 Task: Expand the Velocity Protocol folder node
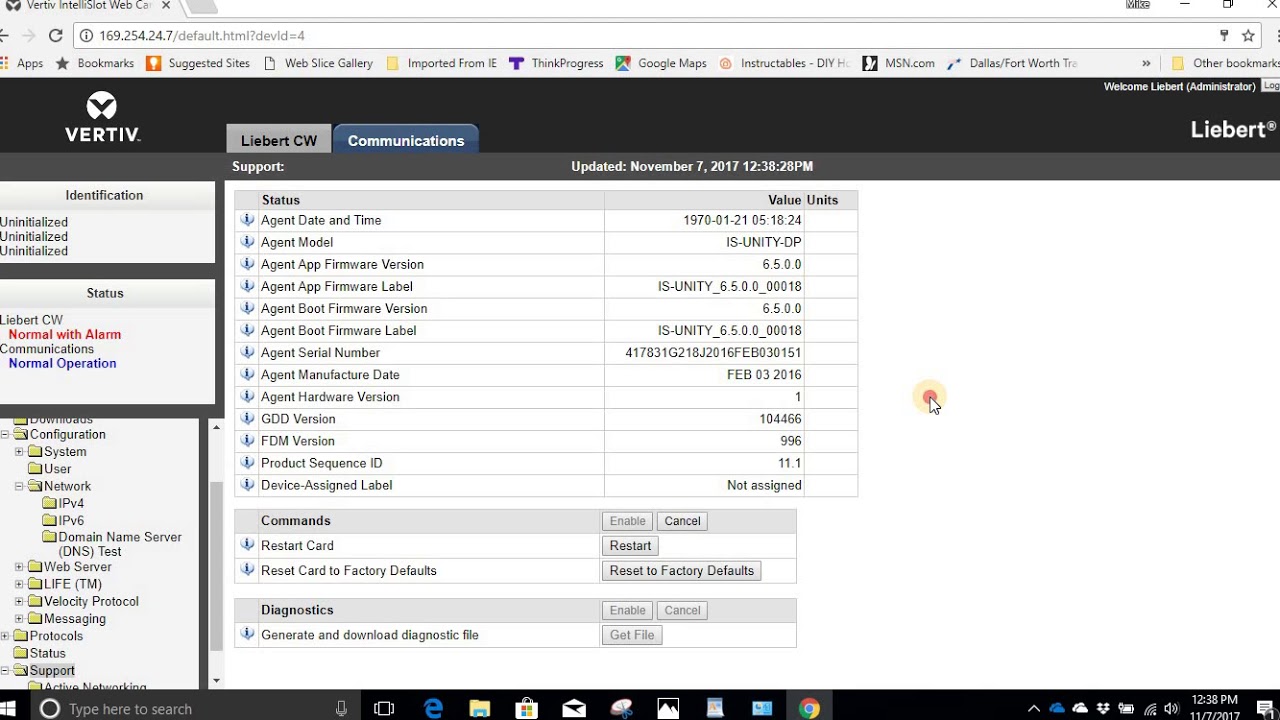(19, 601)
